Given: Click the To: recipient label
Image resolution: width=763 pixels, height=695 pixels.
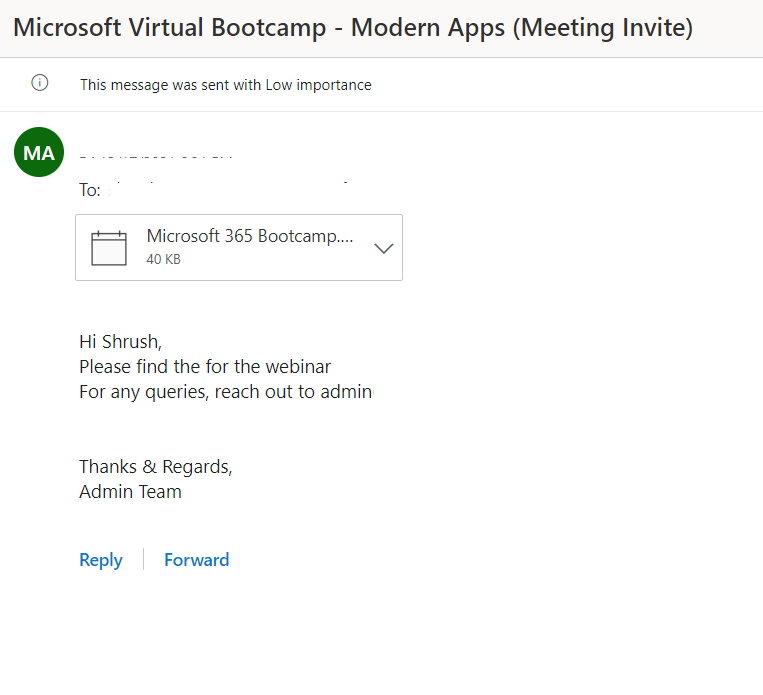Looking at the screenshot, I should point(90,190).
